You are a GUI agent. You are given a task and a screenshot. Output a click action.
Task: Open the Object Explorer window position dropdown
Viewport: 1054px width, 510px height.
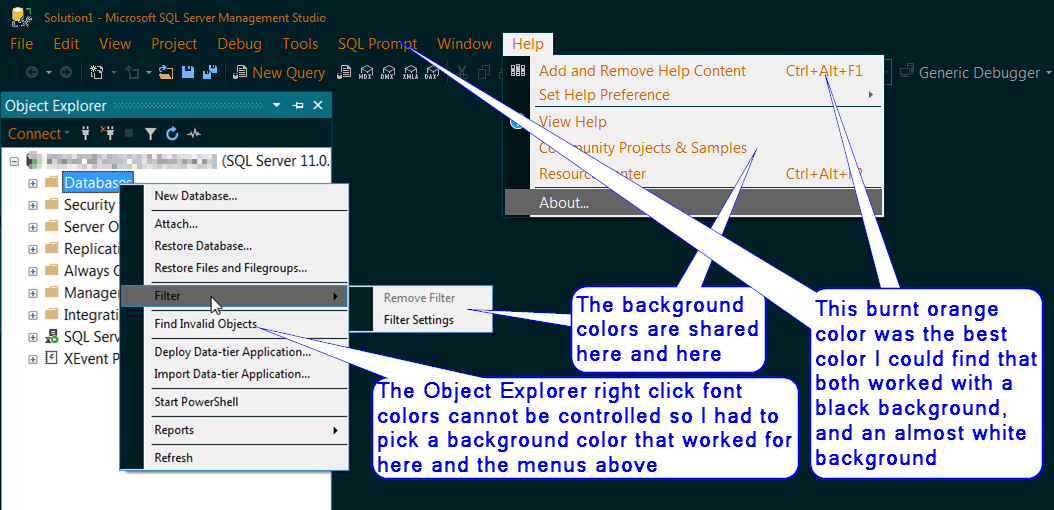(x=276, y=105)
